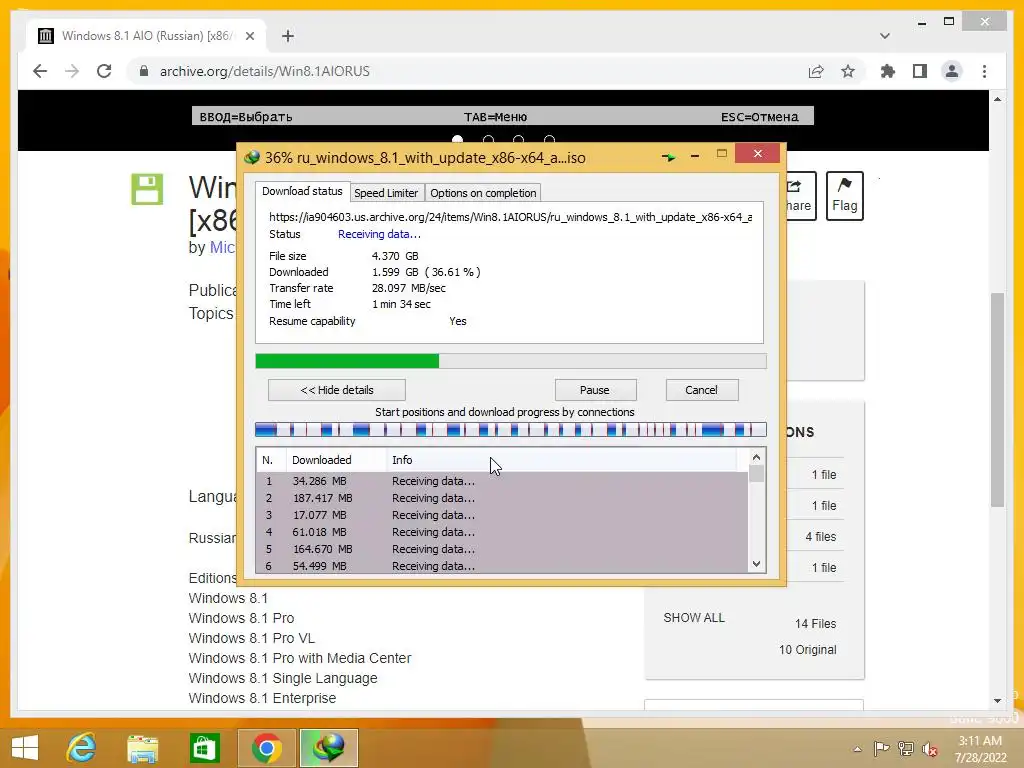
Task: Open File Explorer from taskbar
Action: pyautogui.click(x=142, y=748)
